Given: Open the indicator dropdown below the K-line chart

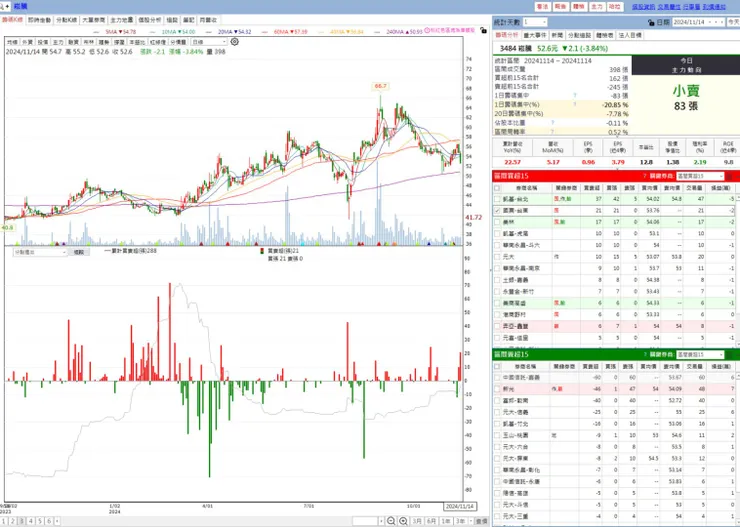Looking at the screenshot, I should (x=40, y=252).
